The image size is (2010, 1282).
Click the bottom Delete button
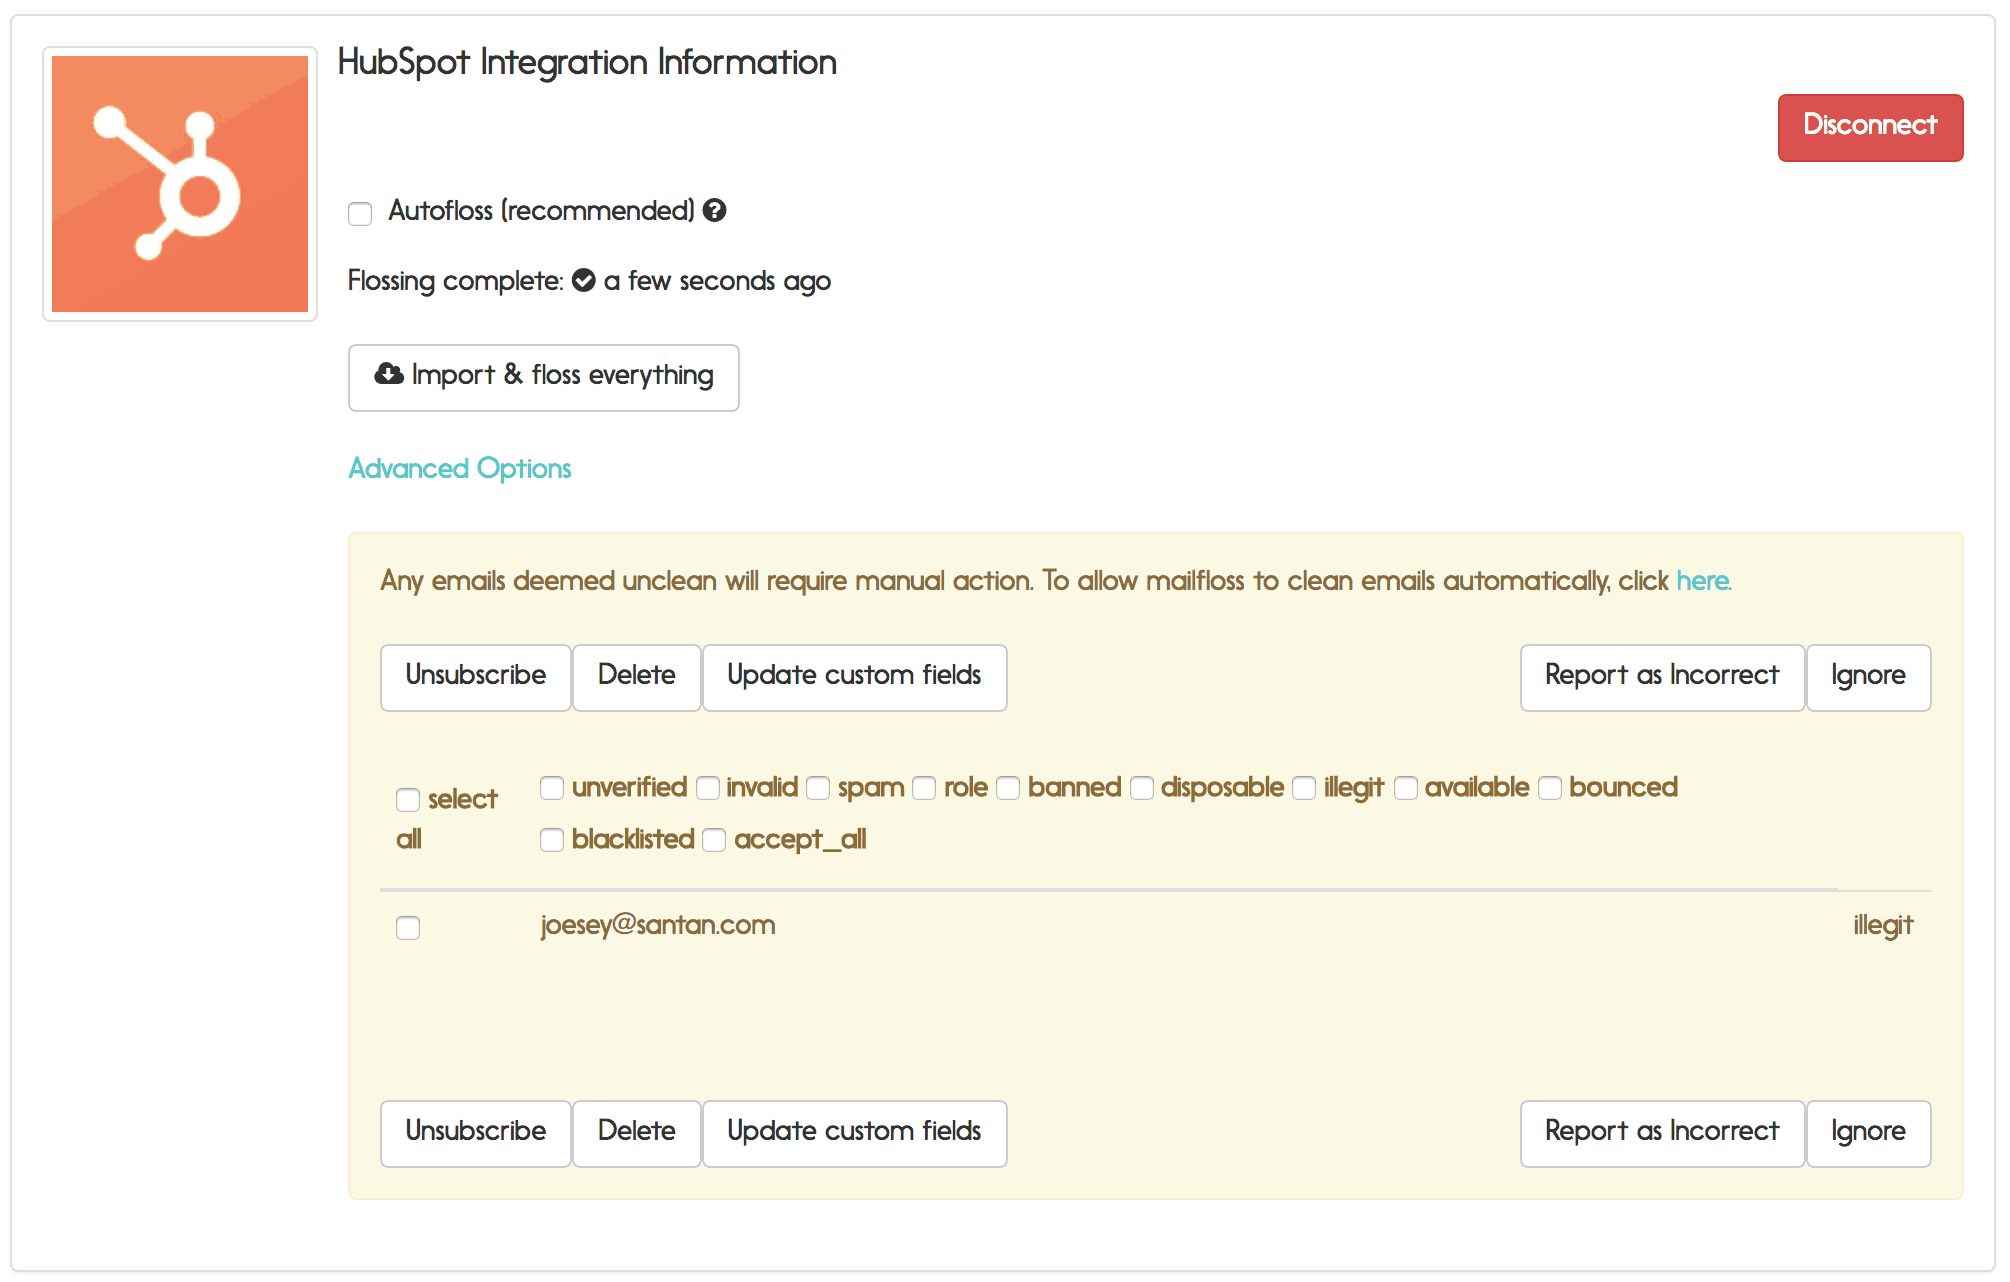point(637,1133)
